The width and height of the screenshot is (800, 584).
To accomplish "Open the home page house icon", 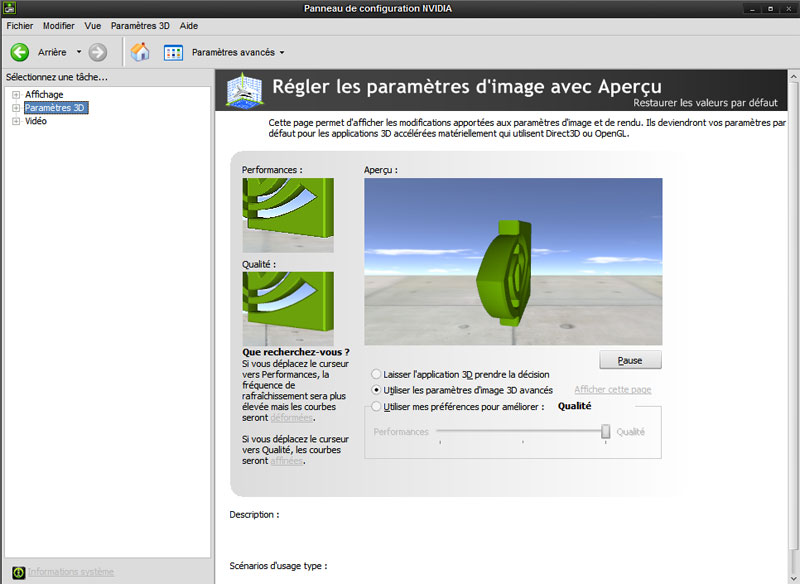I will pos(140,52).
